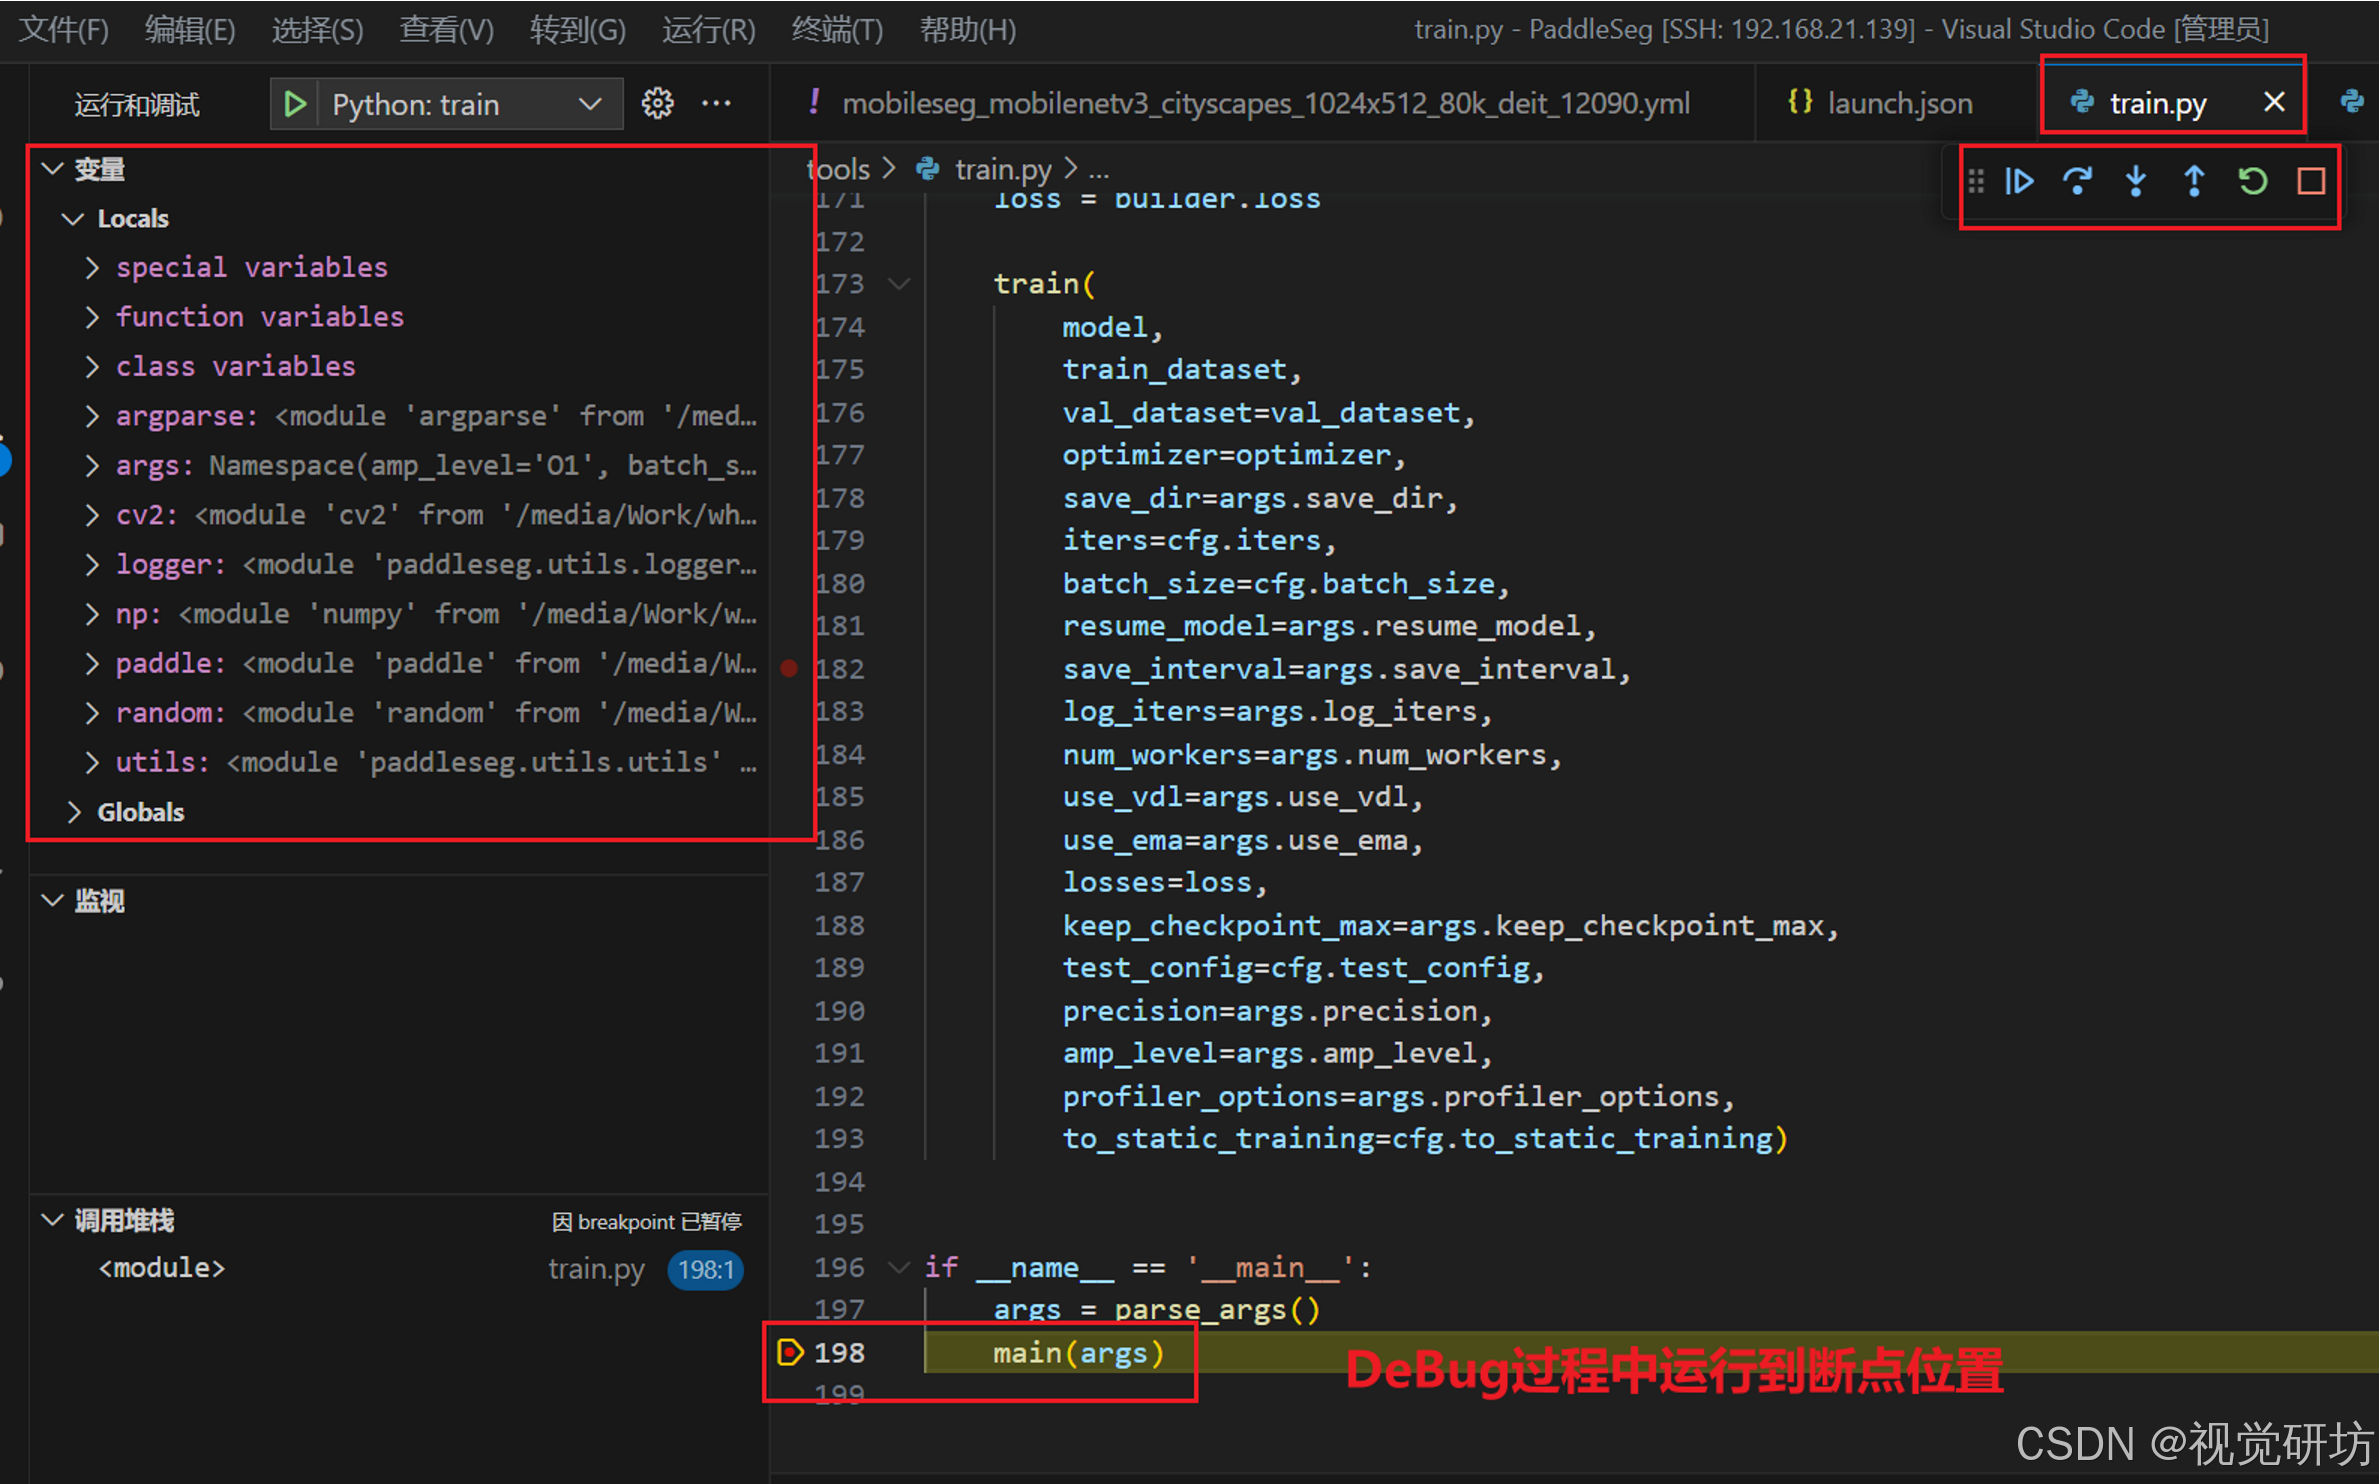2380x1484 pixels.
Task: Open the 运行(R) menu
Action: (709, 29)
